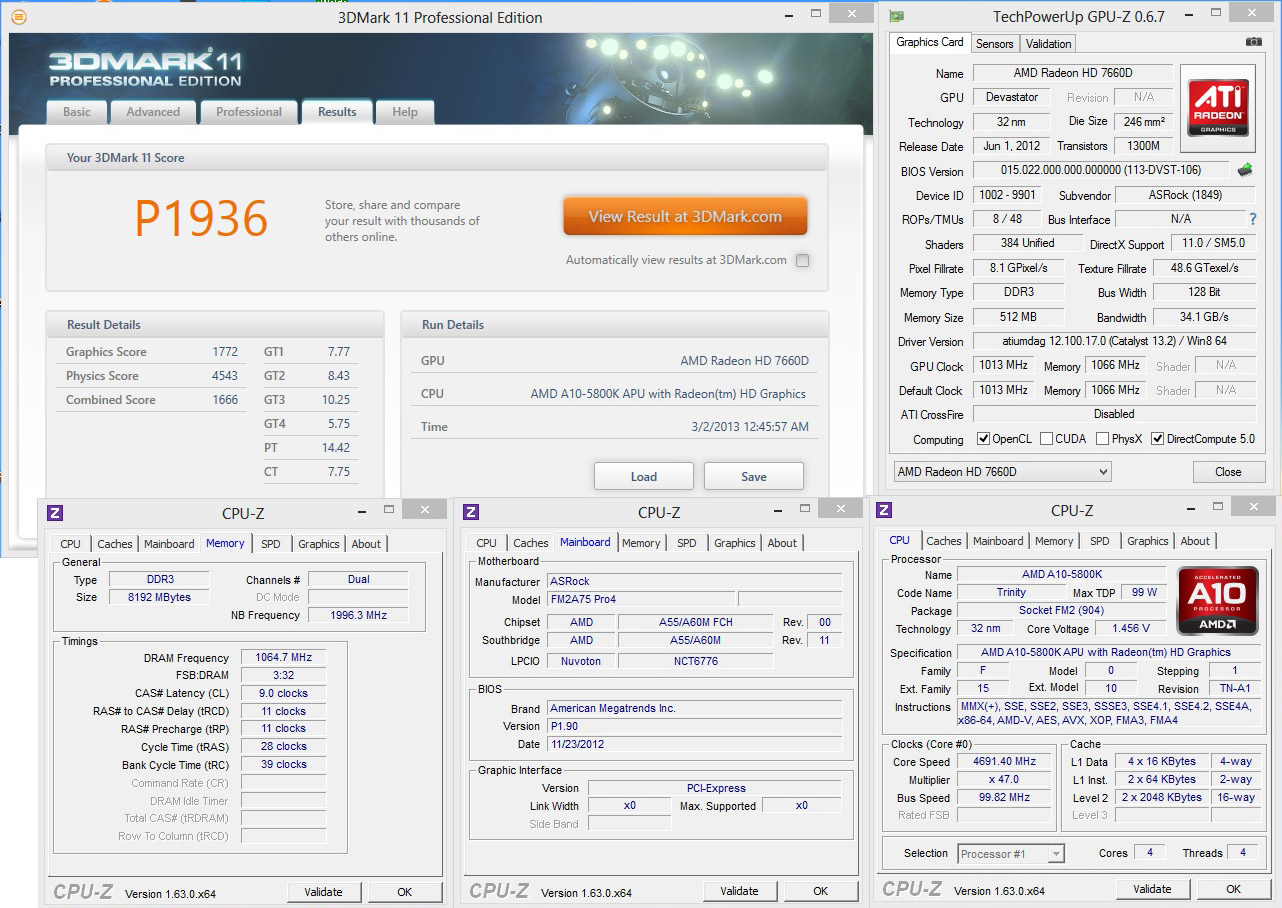This screenshot has width=1282, height=908.
Task: Toggle the PhysX checkbox
Action: (1102, 439)
